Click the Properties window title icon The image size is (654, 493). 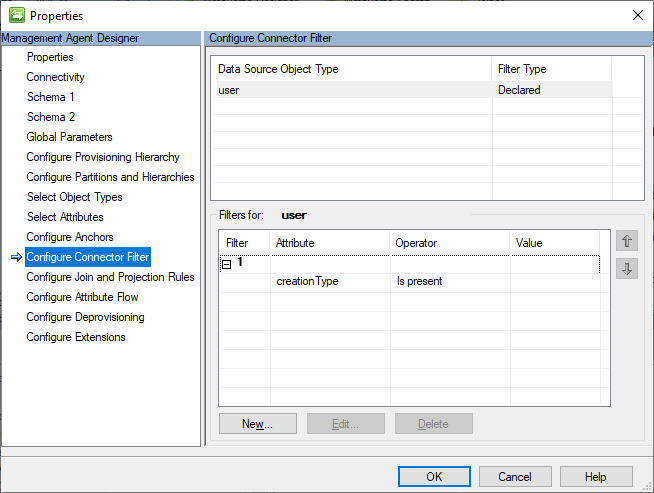(16, 15)
